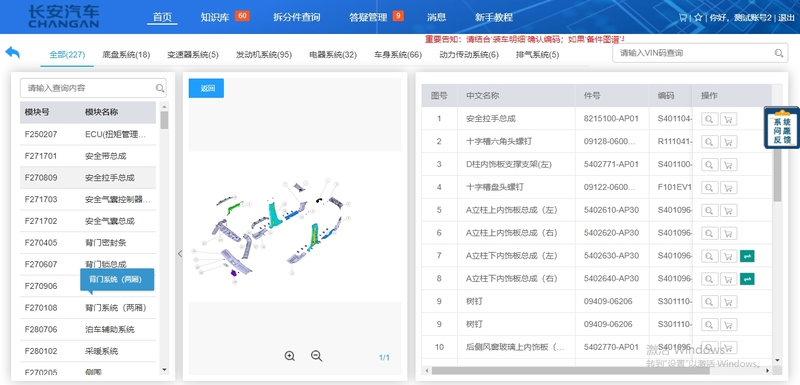Viewport: 800px width, 385px height.
Task: Select module F270809 安全拉手总成
Action: pyautogui.click(x=88, y=177)
